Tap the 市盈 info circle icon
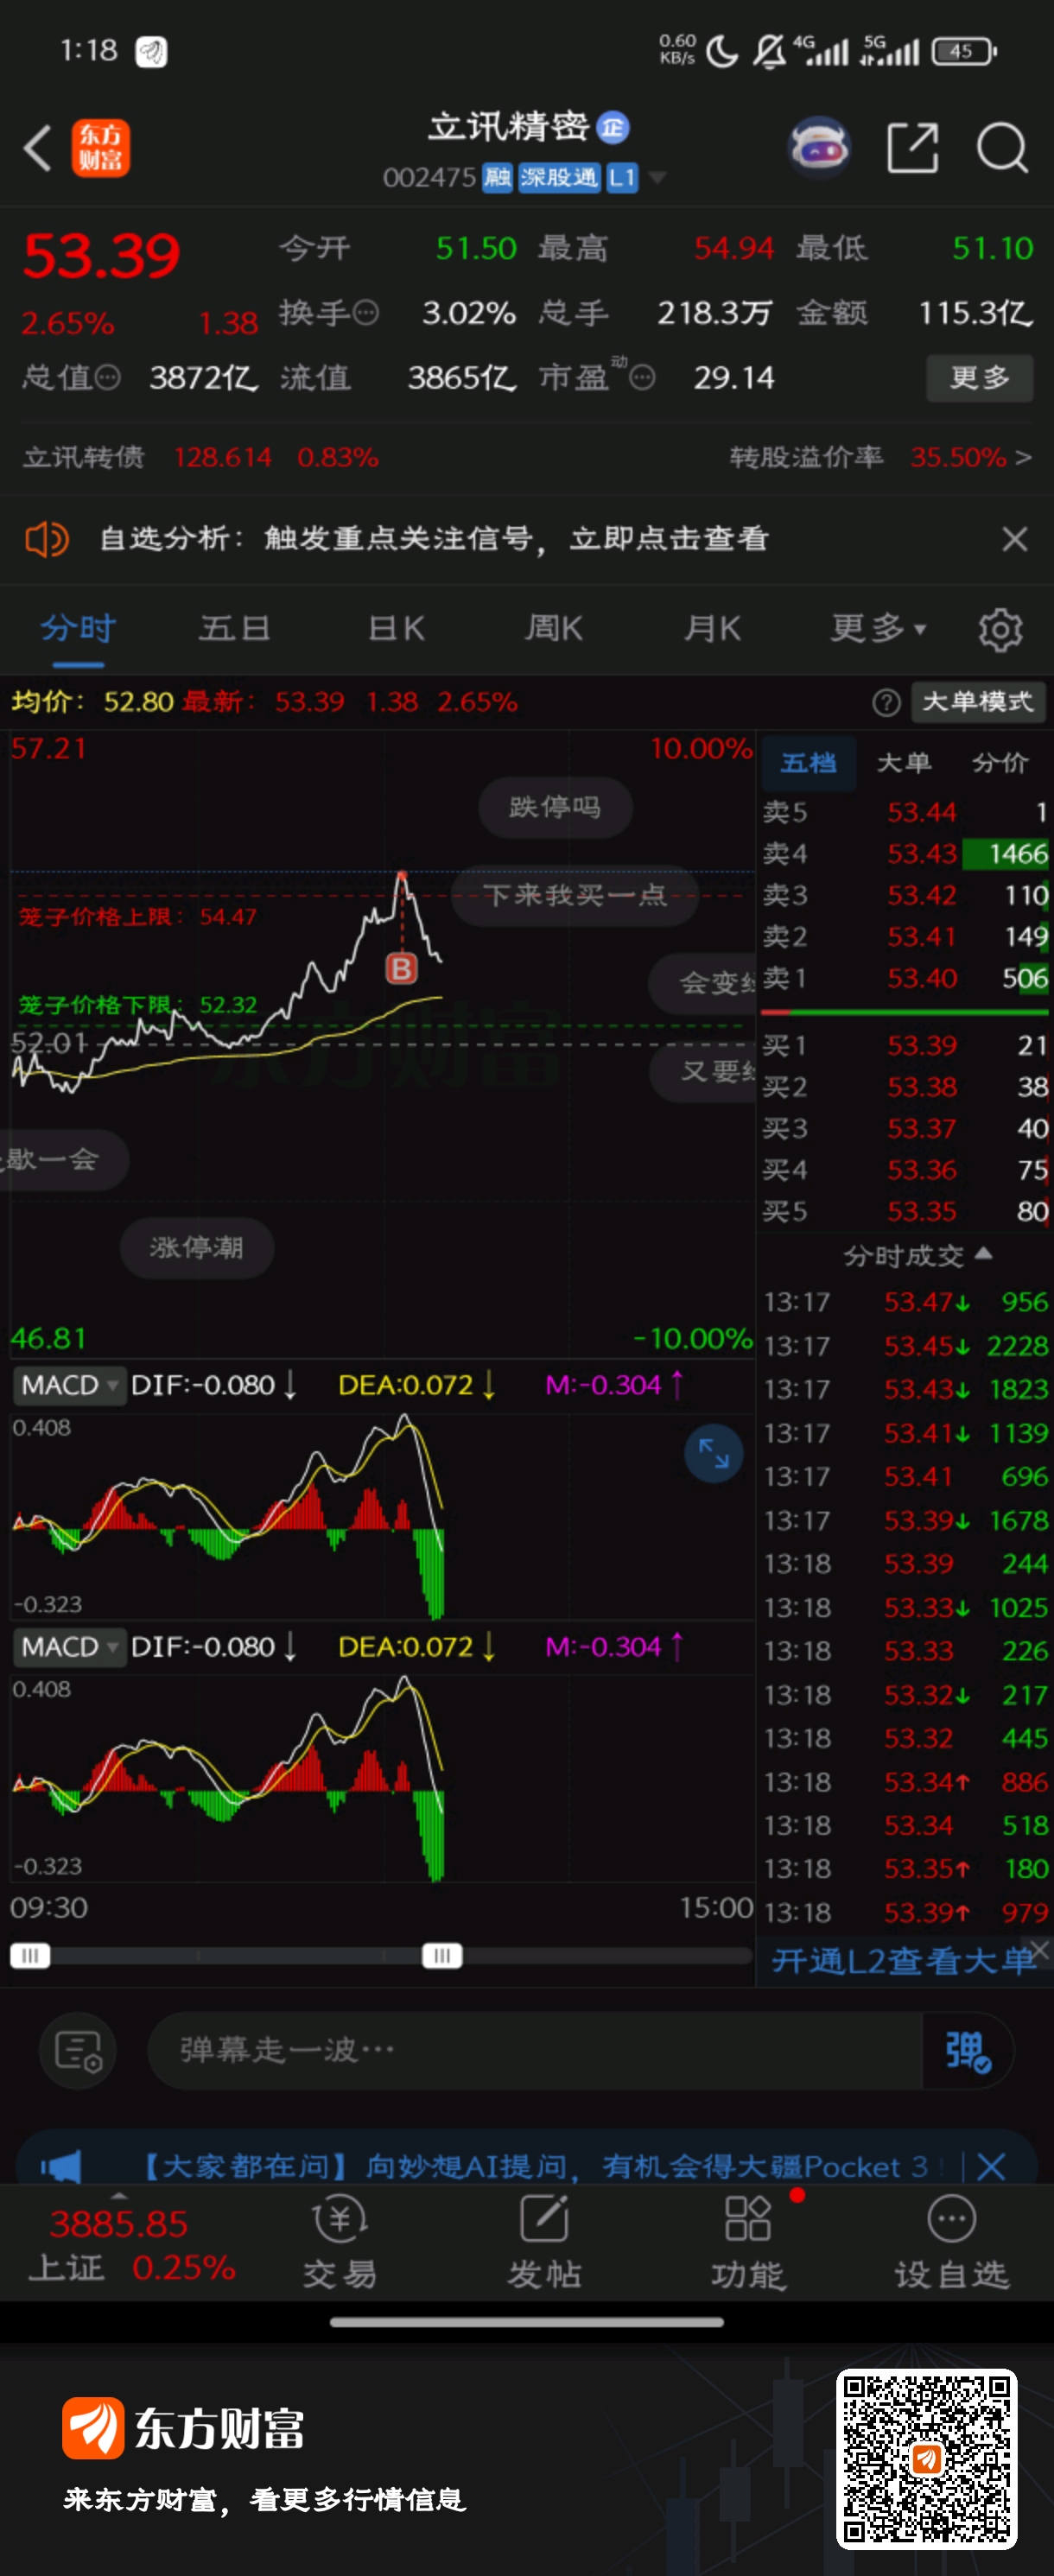The height and width of the screenshot is (2576, 1054). pyautogui.click(x=643, y=377)
